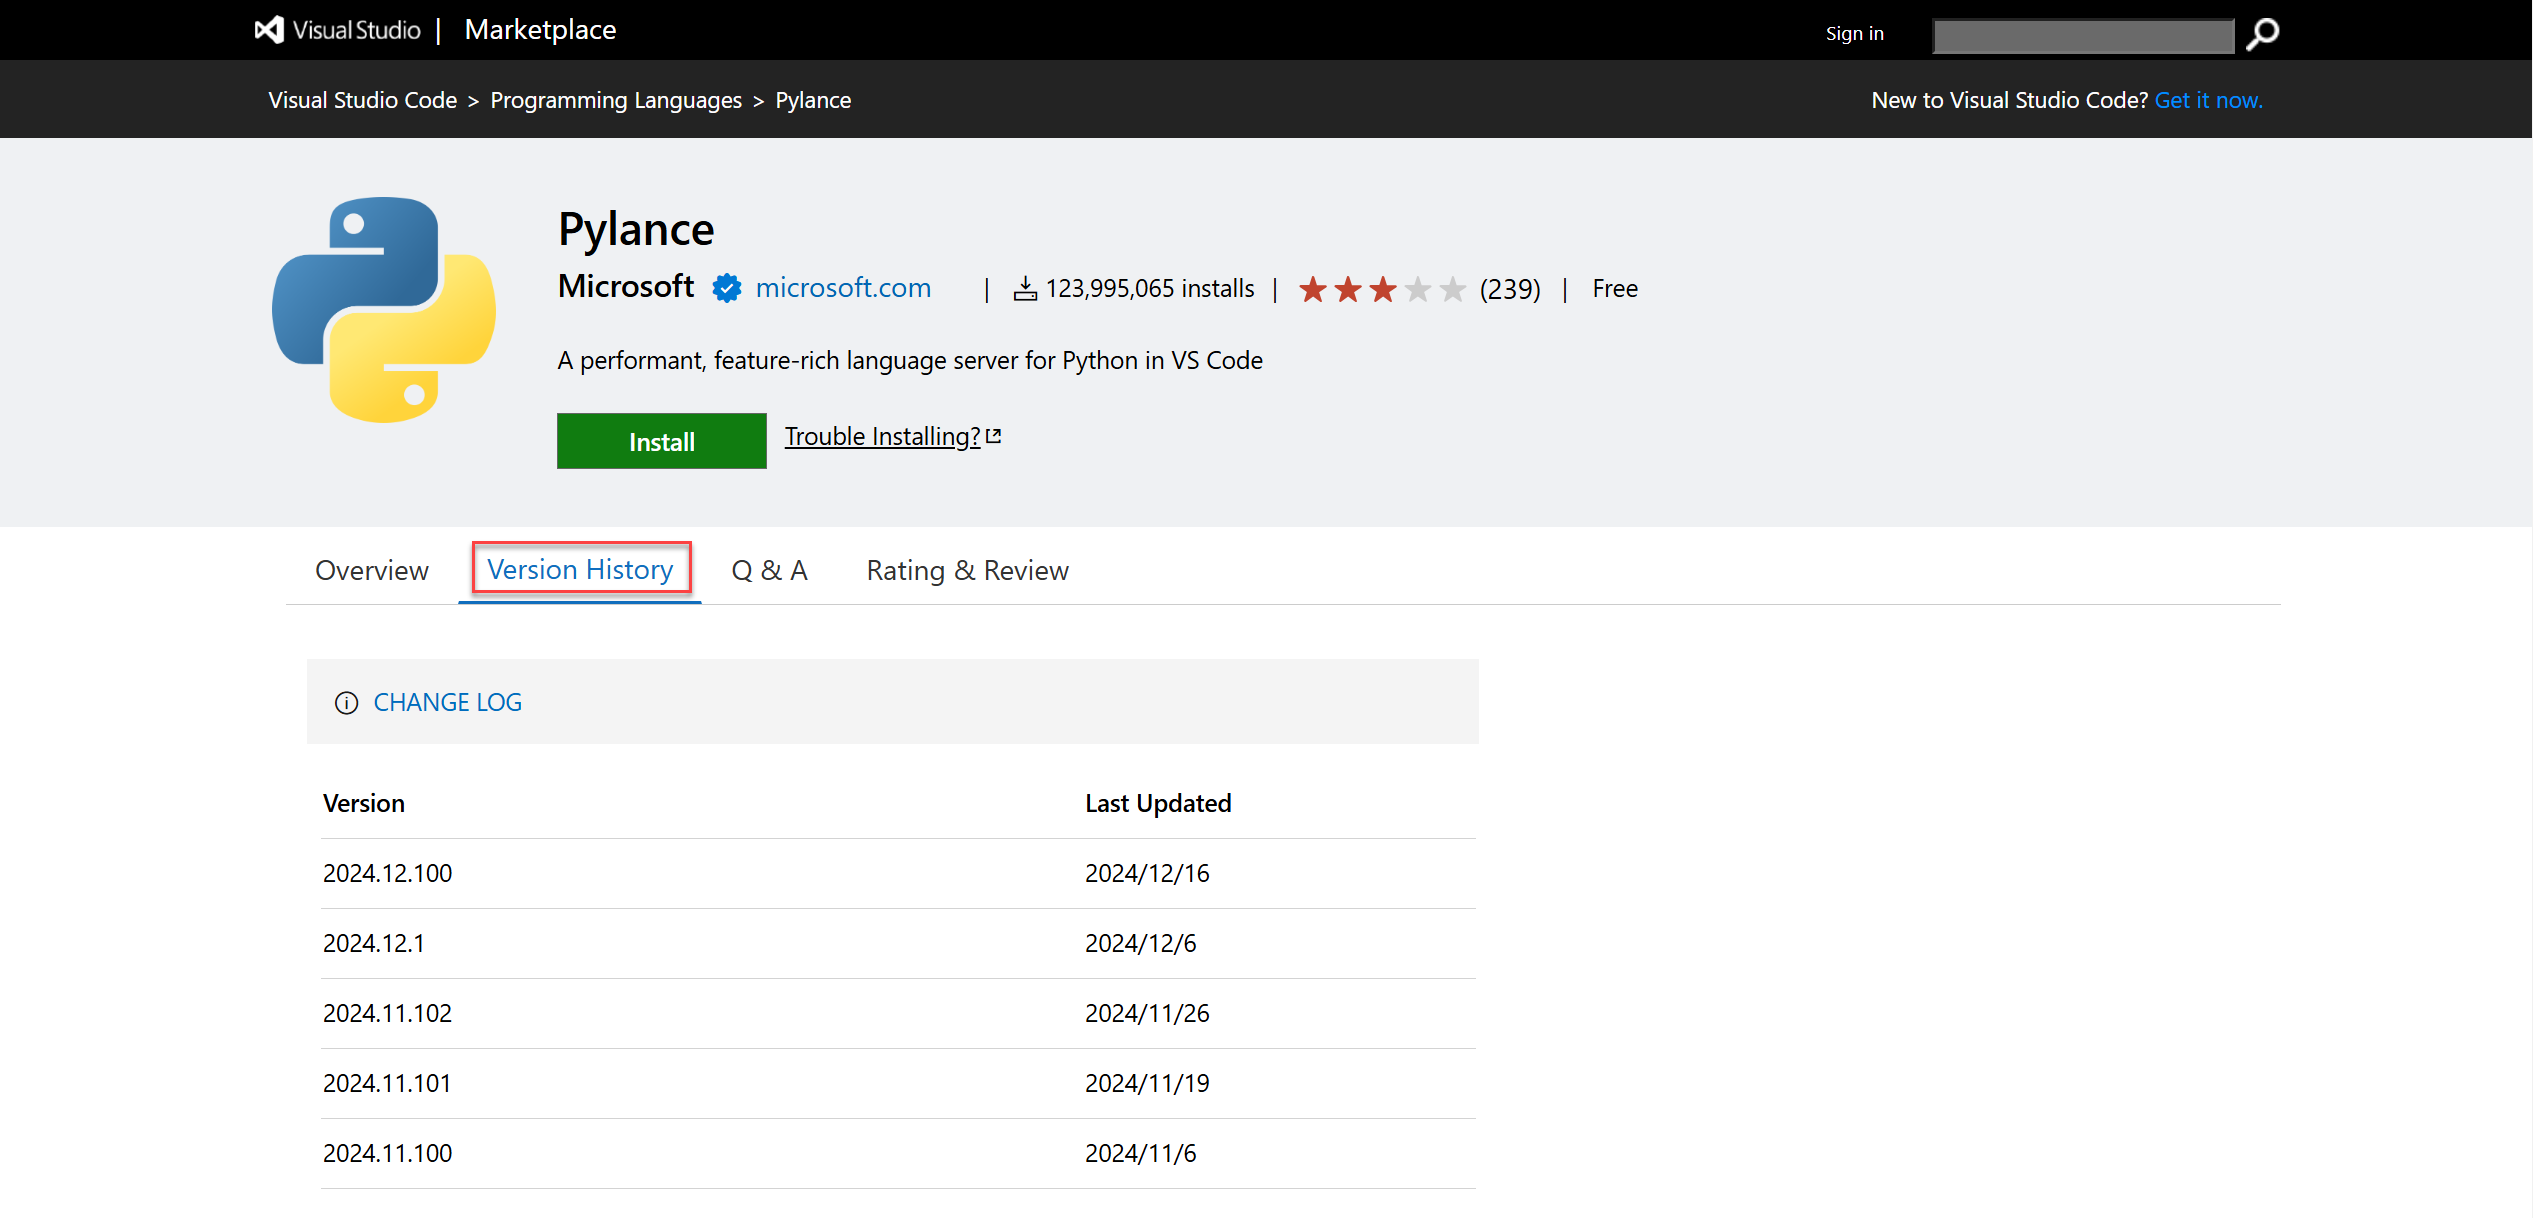
Task: Click the Get it now link
Action: 2208,100
